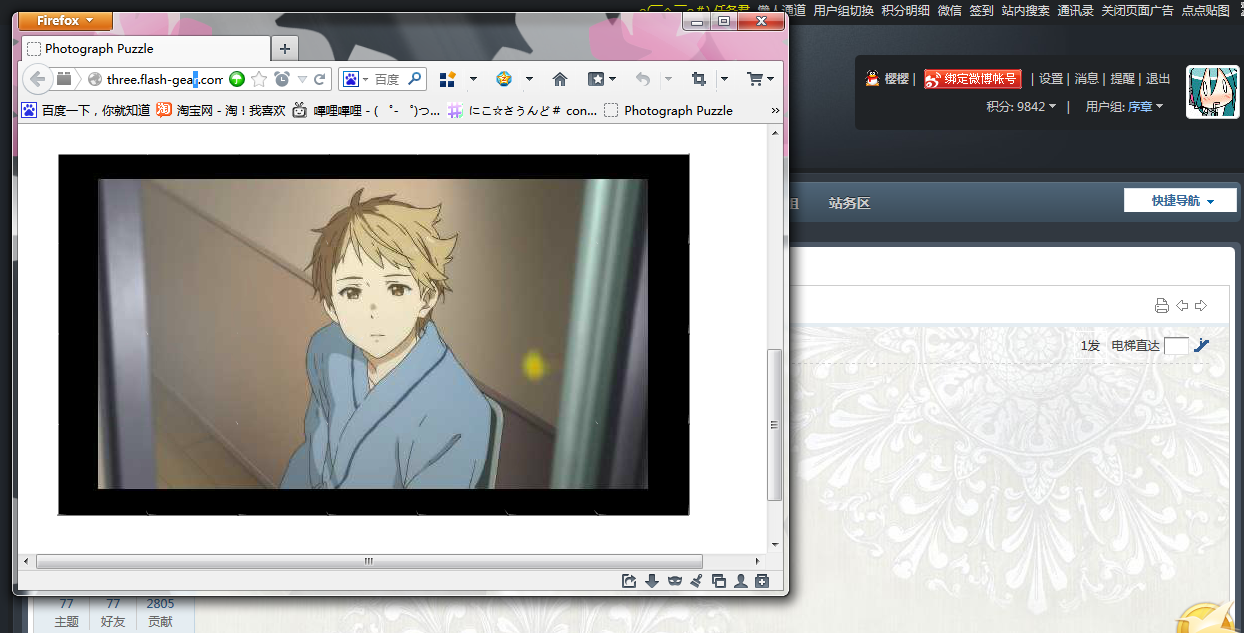Click the green go arrow in address bar

(237, 79)
